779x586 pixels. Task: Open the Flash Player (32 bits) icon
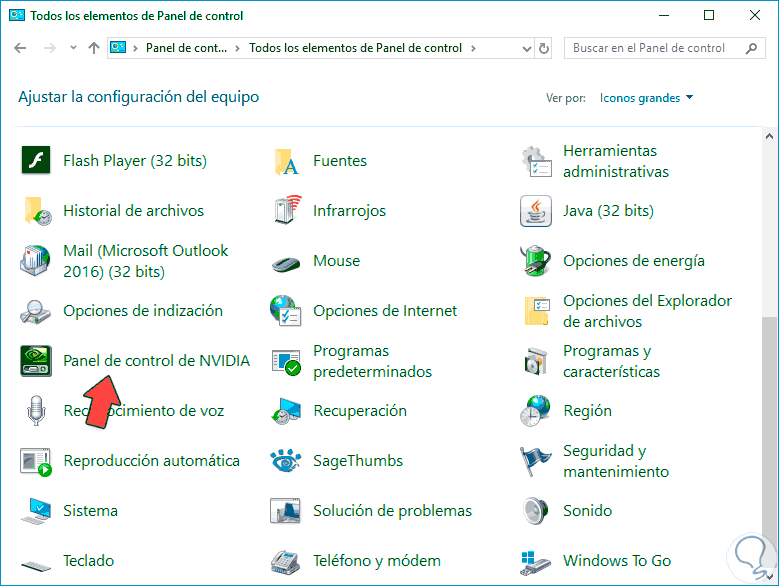tap(36, 160)
